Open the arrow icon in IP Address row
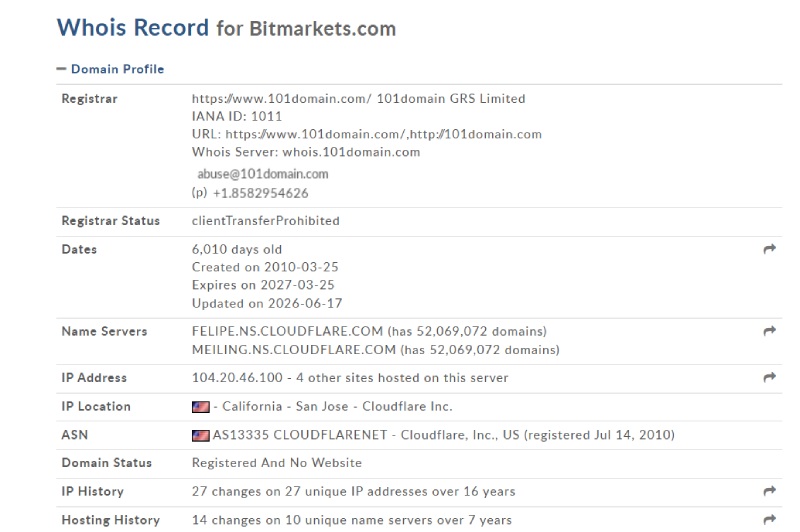Screen dimensions: 800x532 (769, 377)
